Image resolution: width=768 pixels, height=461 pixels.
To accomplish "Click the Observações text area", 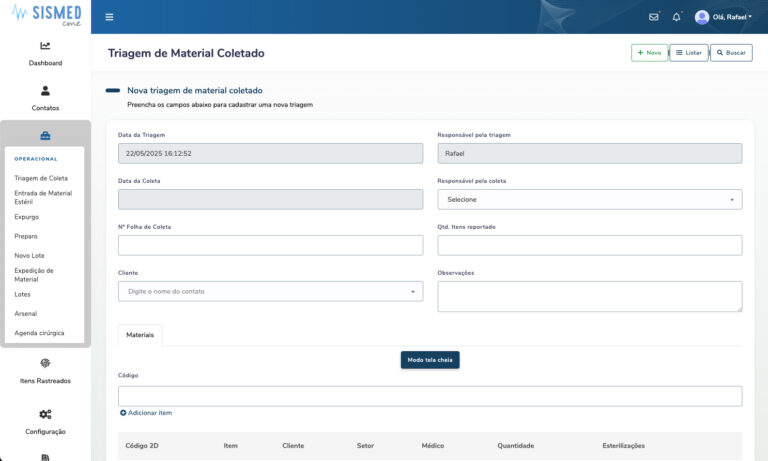I will pos(589,296).
